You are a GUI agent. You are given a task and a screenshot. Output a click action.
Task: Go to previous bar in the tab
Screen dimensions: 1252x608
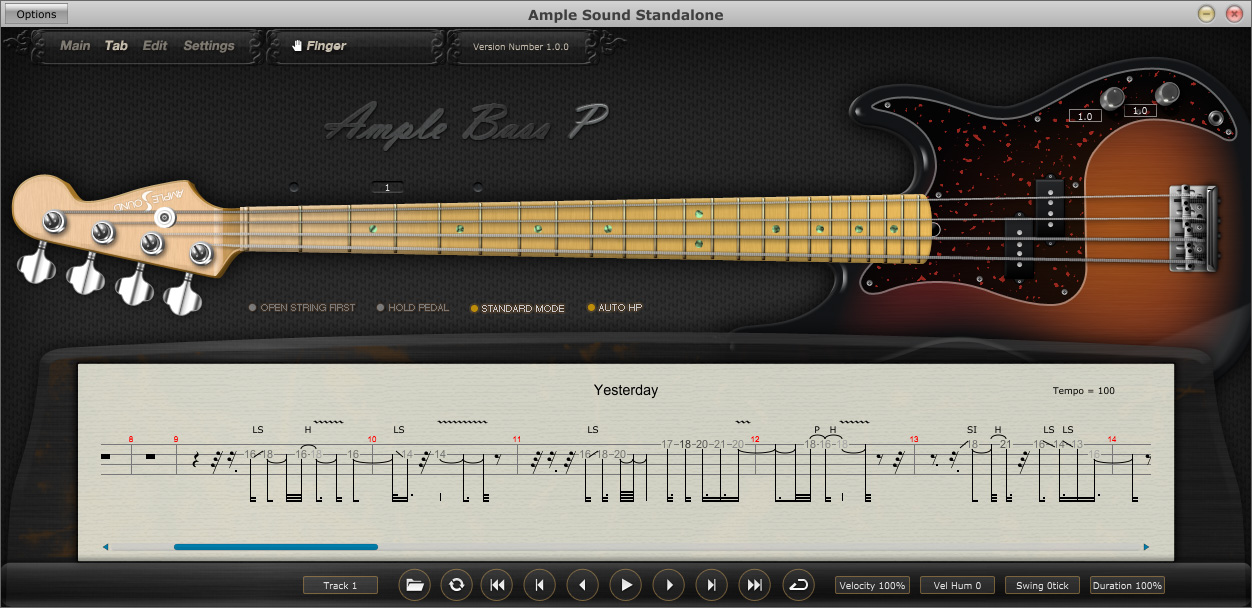pos(540,585)
